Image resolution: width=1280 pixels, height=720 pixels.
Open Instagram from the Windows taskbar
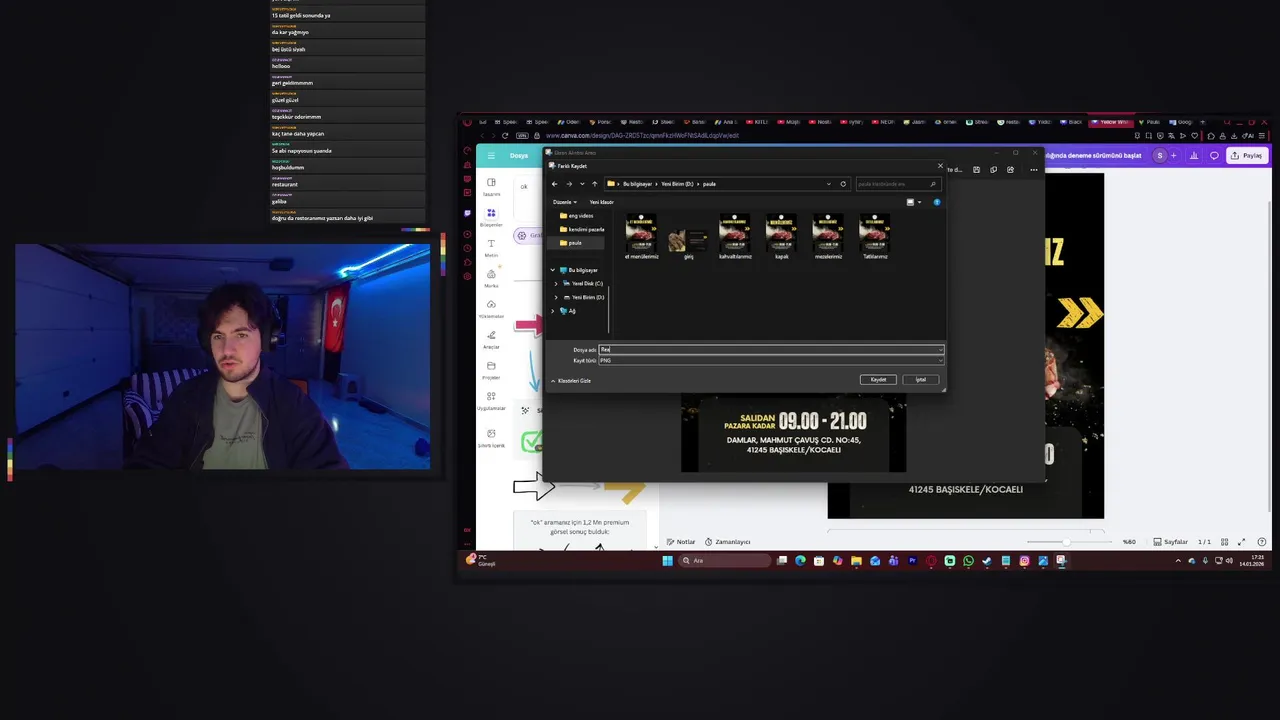pos(1024,561)
